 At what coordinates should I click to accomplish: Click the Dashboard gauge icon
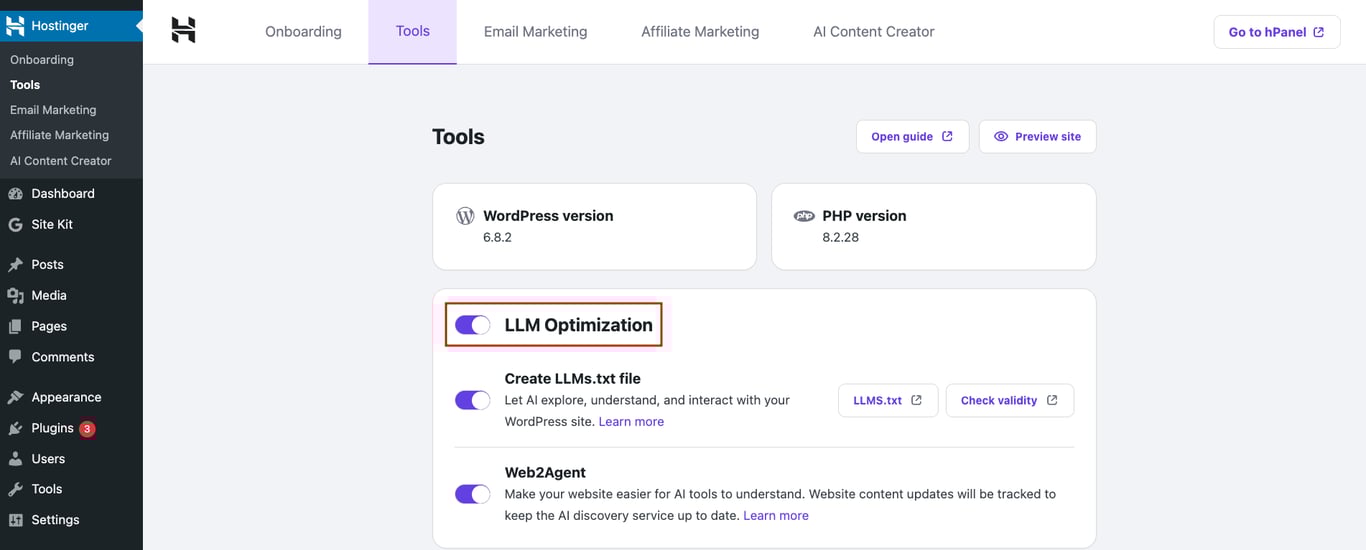[x=15, y=194]
